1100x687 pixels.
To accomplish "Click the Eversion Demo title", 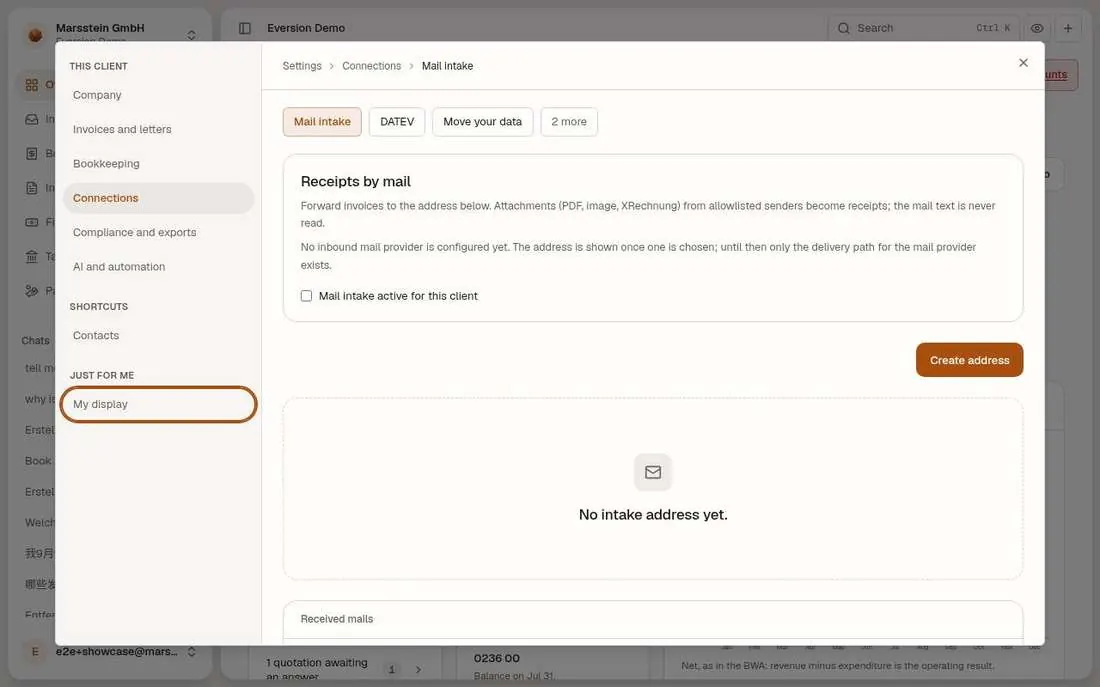I will [306, 28].
